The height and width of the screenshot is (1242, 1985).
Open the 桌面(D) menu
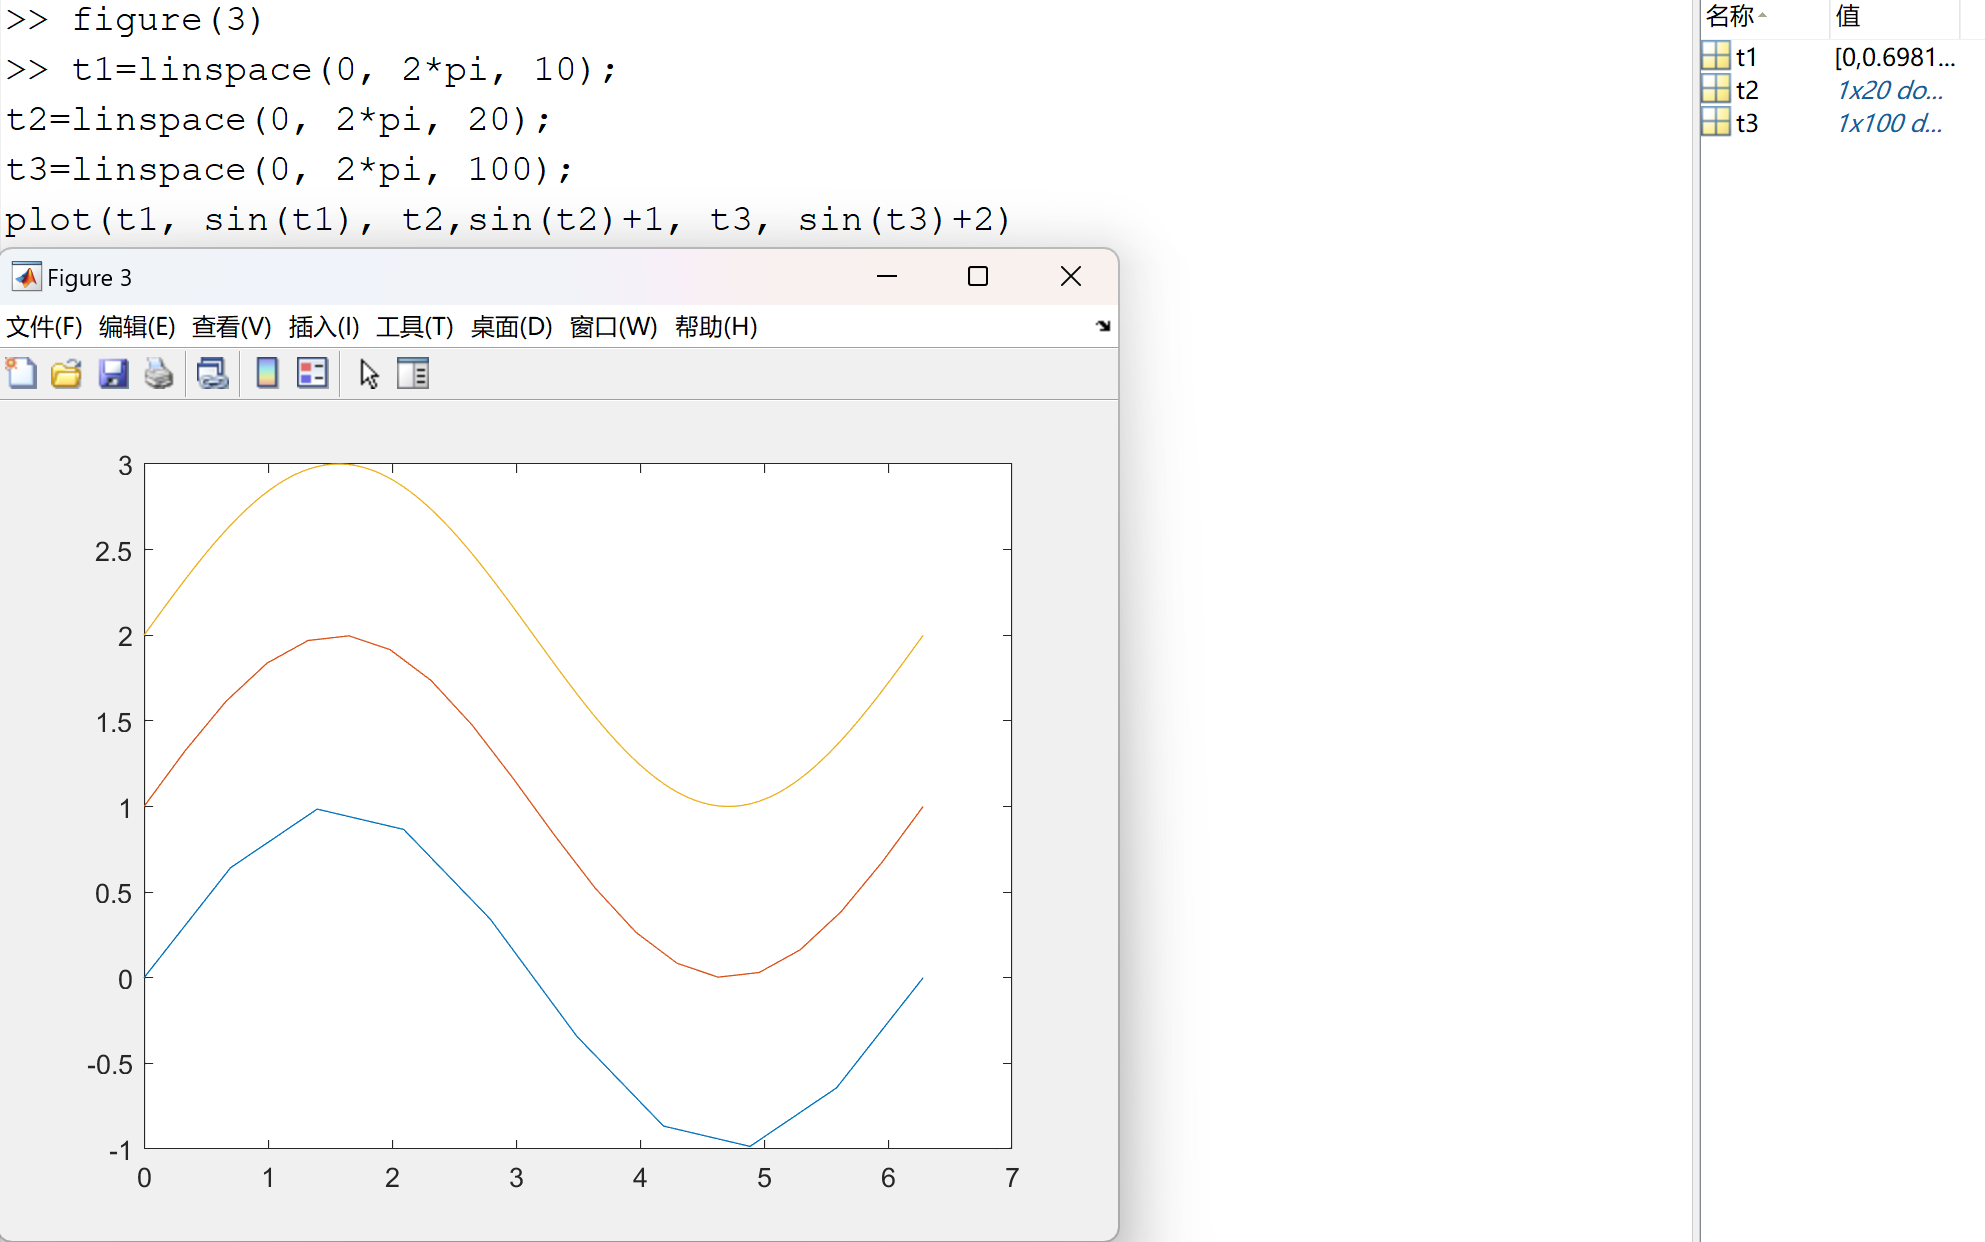511,327
